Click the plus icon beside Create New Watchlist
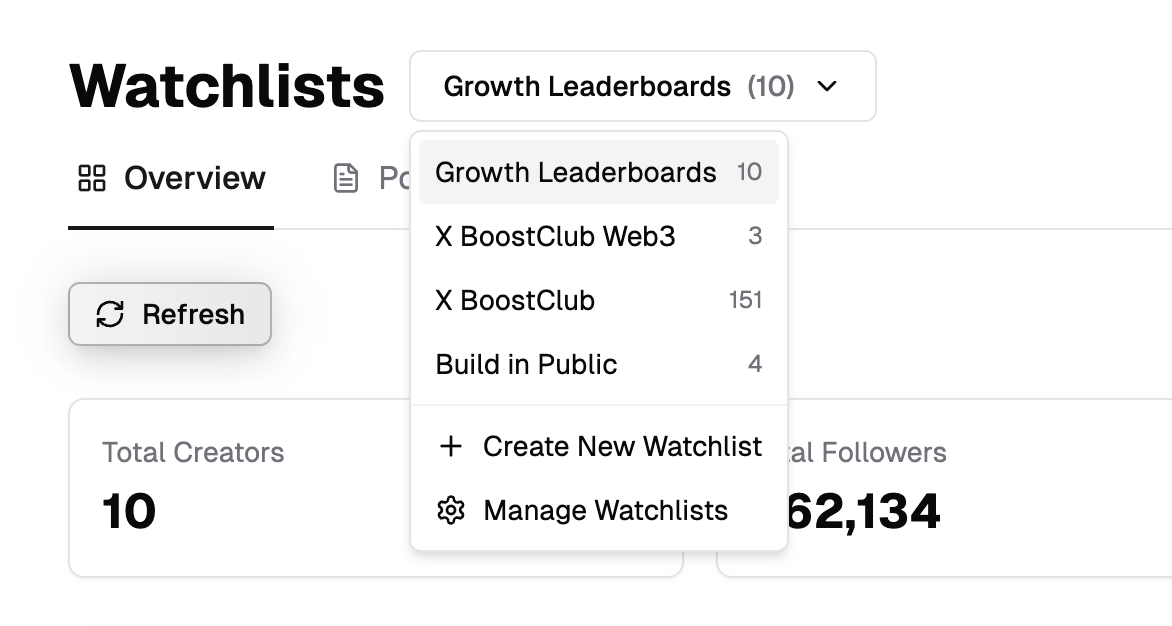Screen dimensions: 1172x626 [x=451, y=447]
